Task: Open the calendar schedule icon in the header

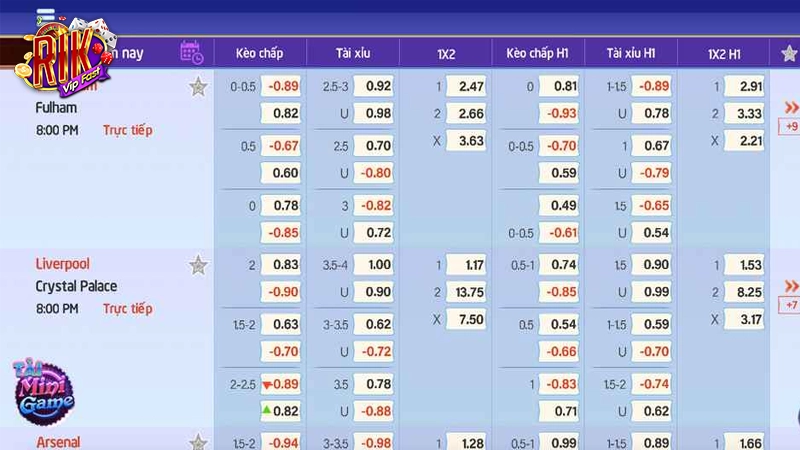Action: point(192,53)
